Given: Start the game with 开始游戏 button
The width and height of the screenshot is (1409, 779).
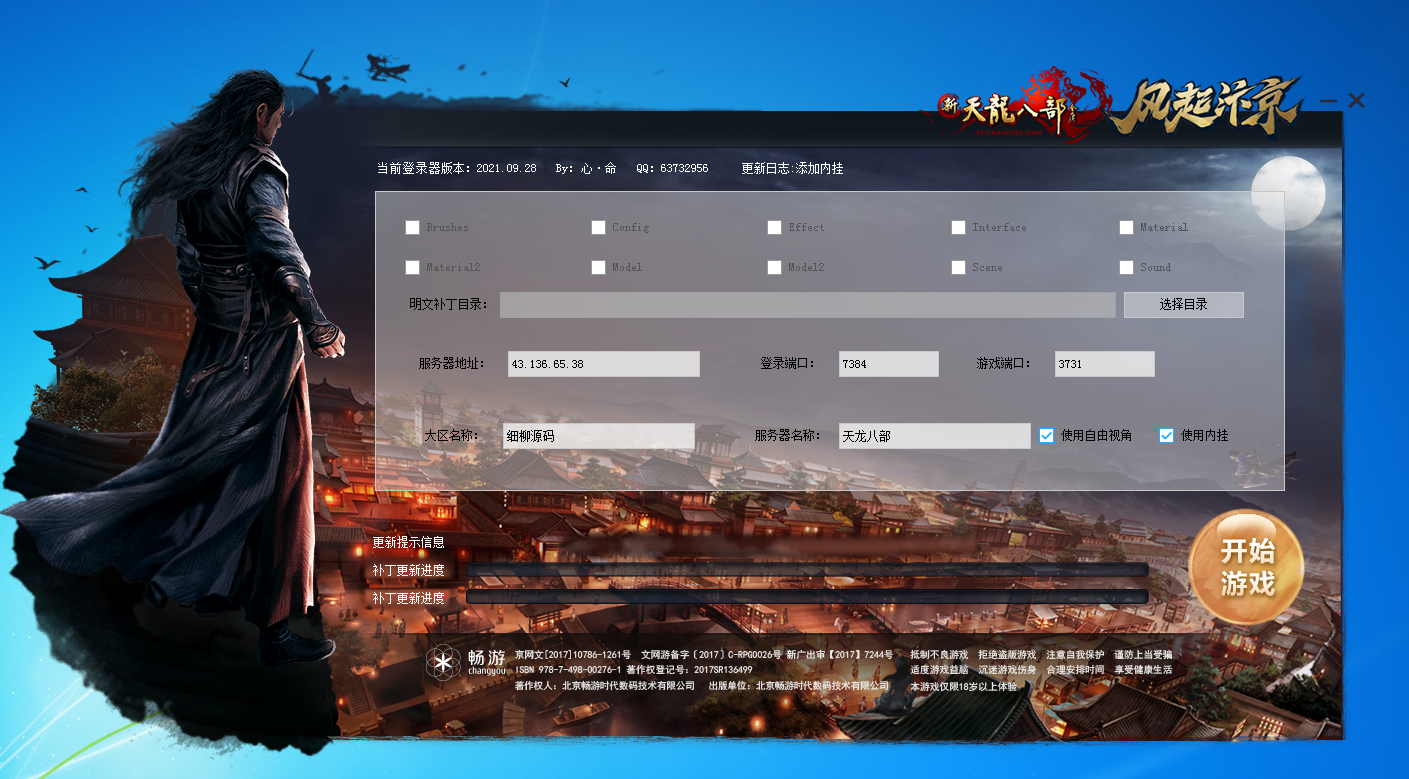Looking at the screenshot, I should pyautogui.click(x=1246, y=568).
